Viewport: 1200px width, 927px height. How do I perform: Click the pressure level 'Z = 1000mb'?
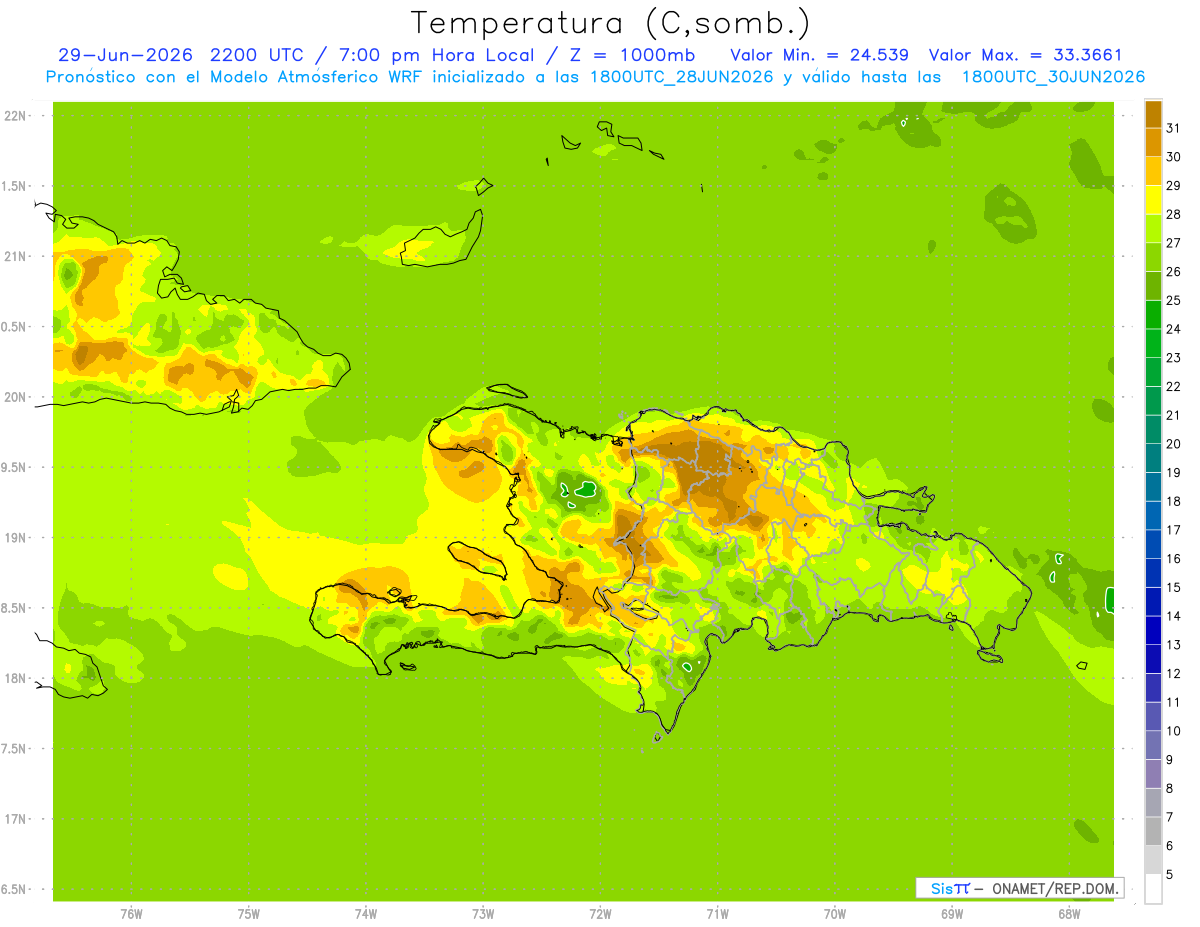(631, 55)
